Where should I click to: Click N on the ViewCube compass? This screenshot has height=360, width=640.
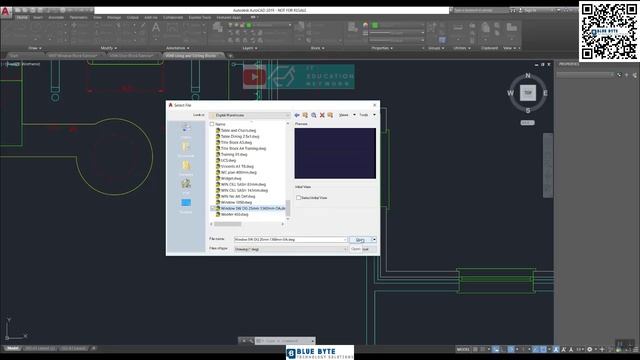pyautogui.click(x=528, y=76)
